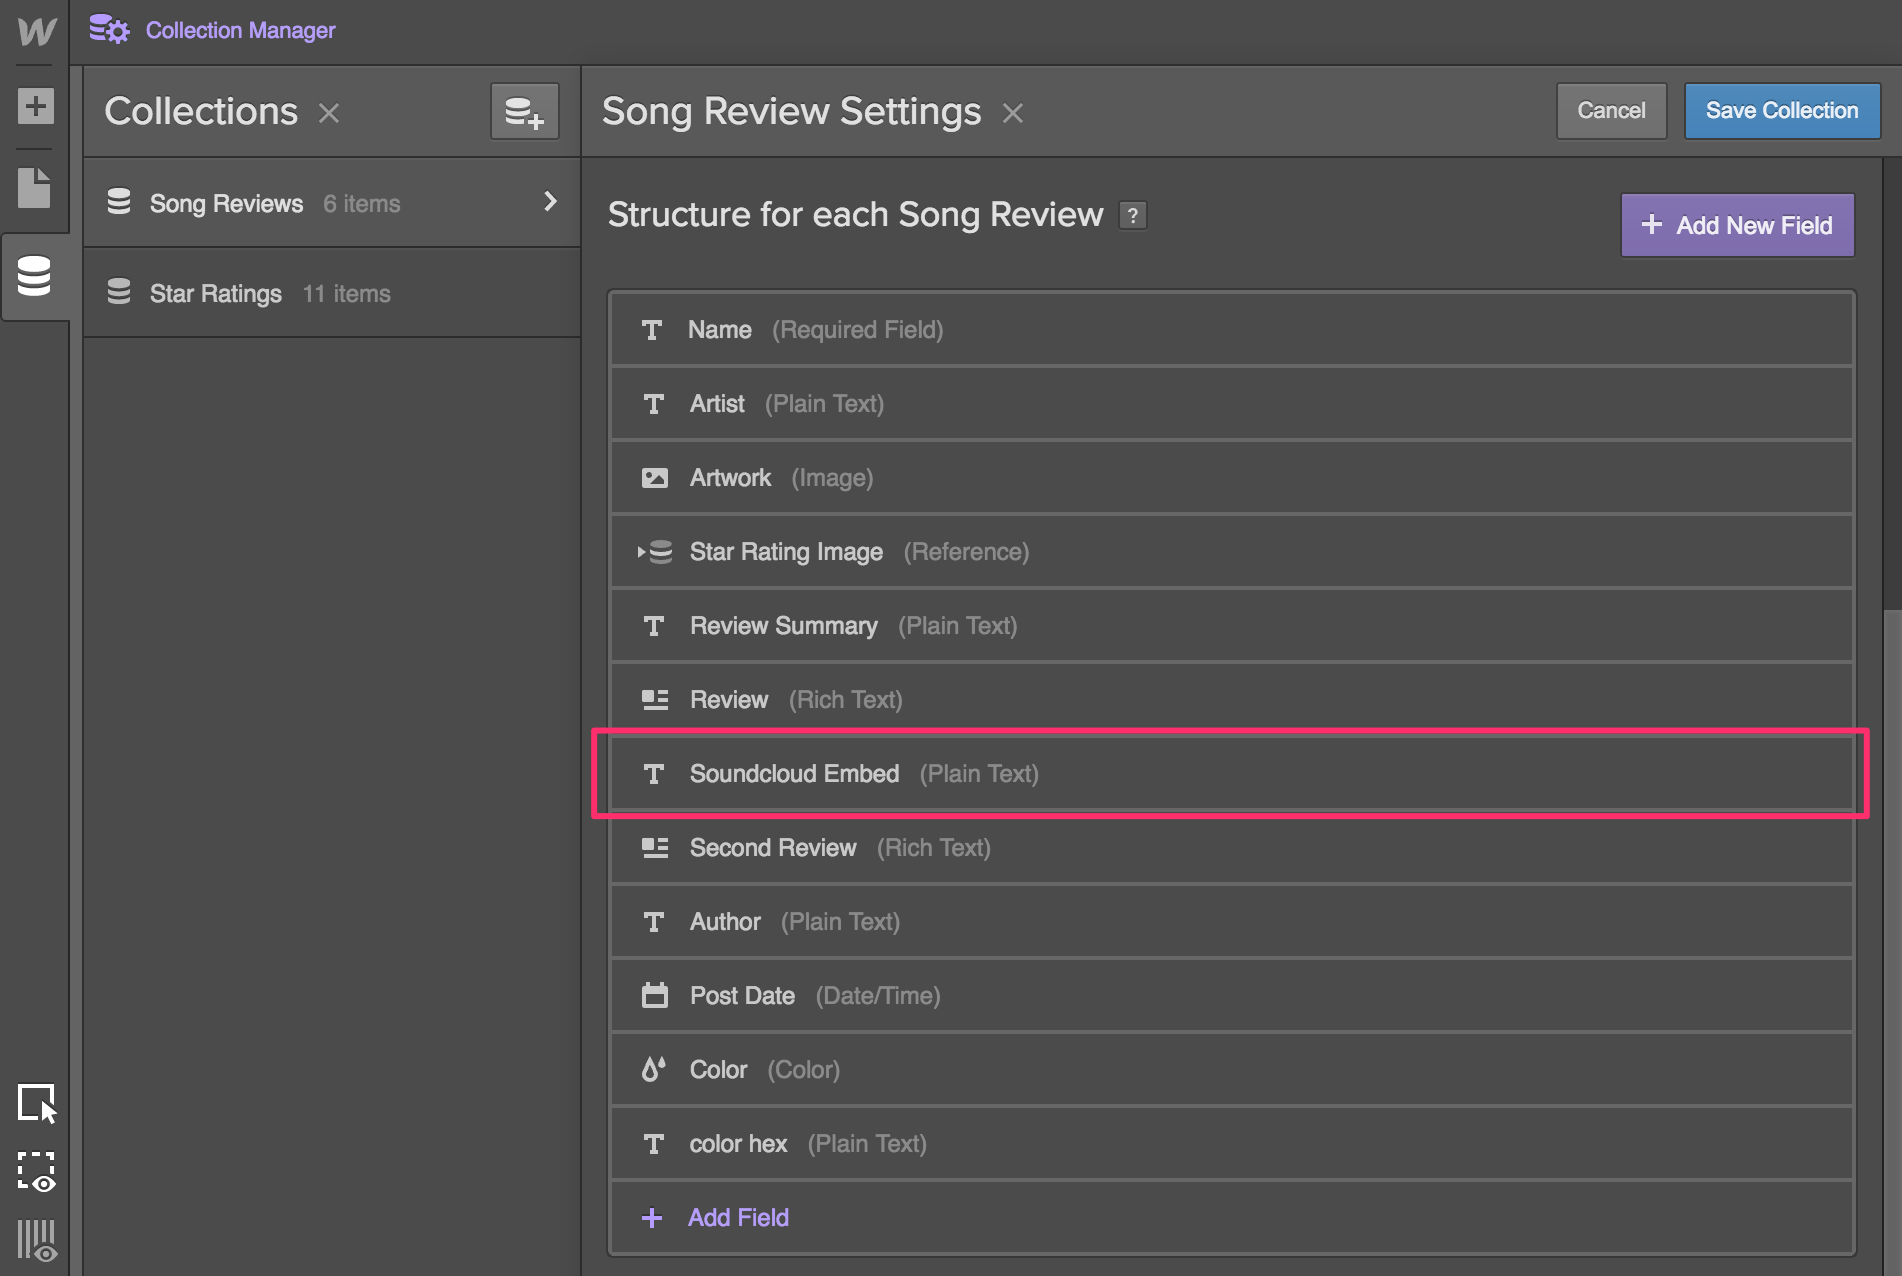1902x1276 pixels.
Task: Open the Artwork image field
Action: [x=1232, y=477]
